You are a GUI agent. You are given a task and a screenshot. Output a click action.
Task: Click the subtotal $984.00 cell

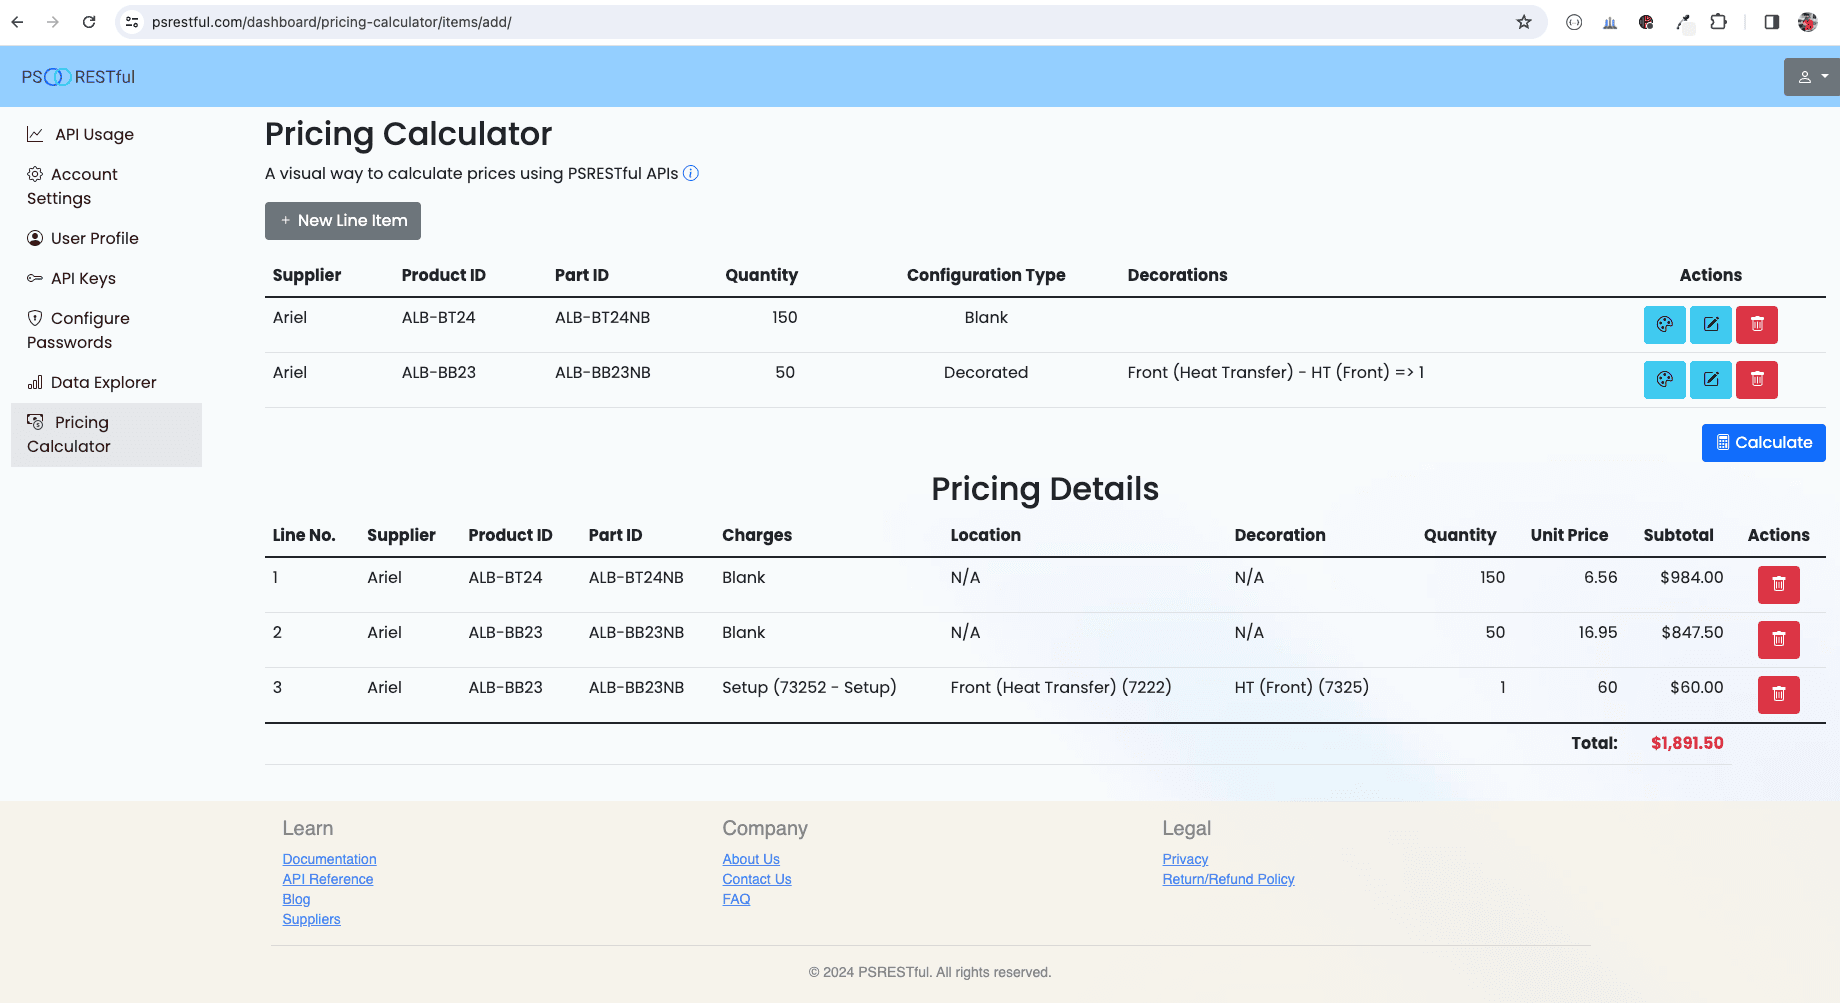(x=1691, y=577)
